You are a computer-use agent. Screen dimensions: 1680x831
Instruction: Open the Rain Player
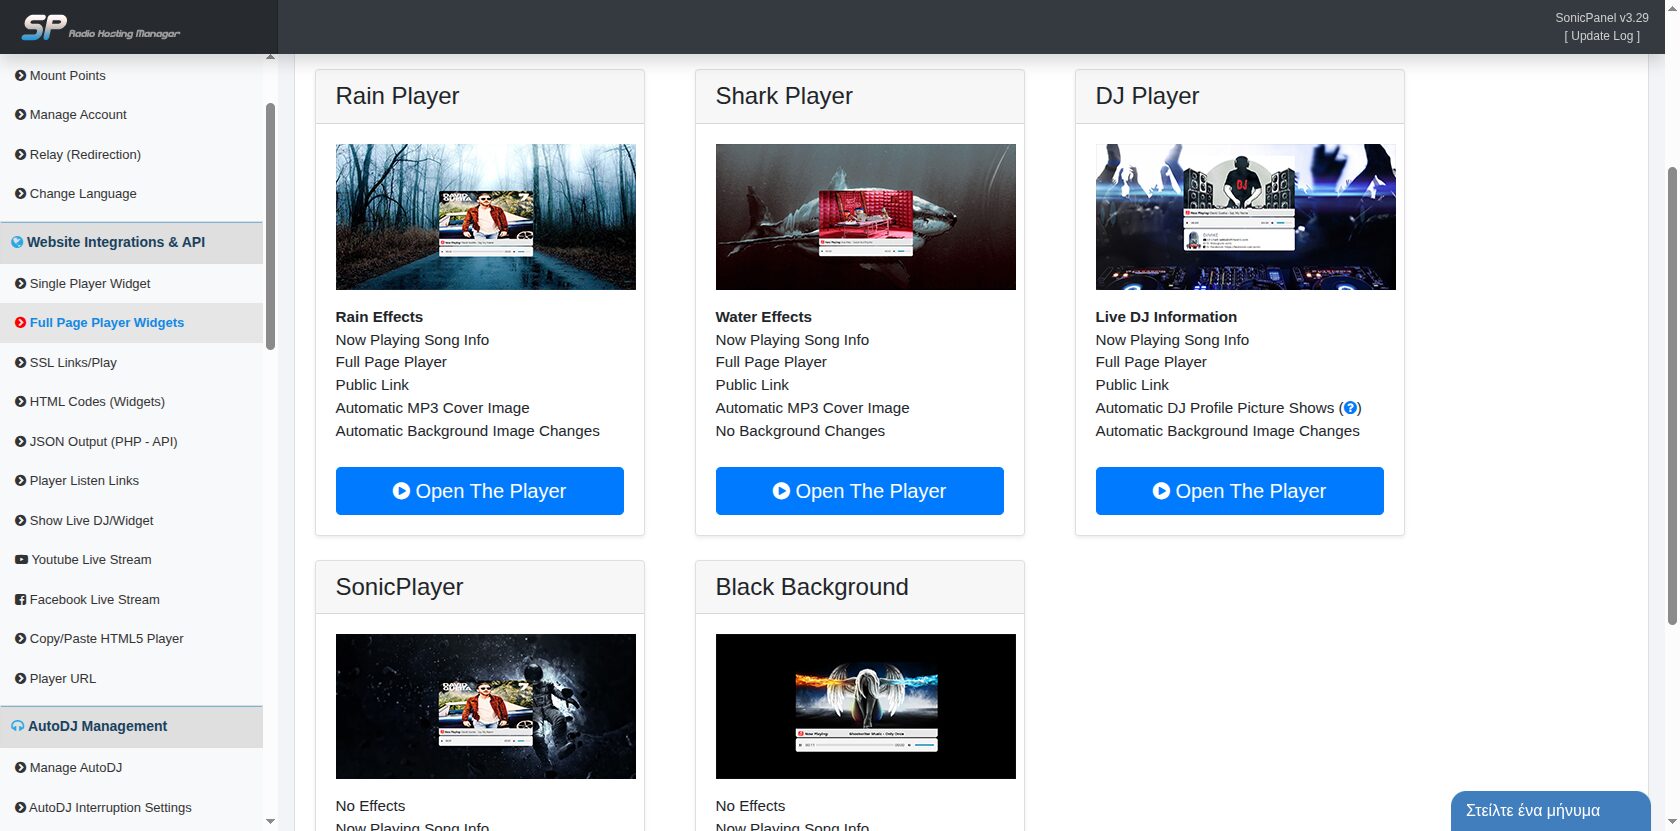479,491
